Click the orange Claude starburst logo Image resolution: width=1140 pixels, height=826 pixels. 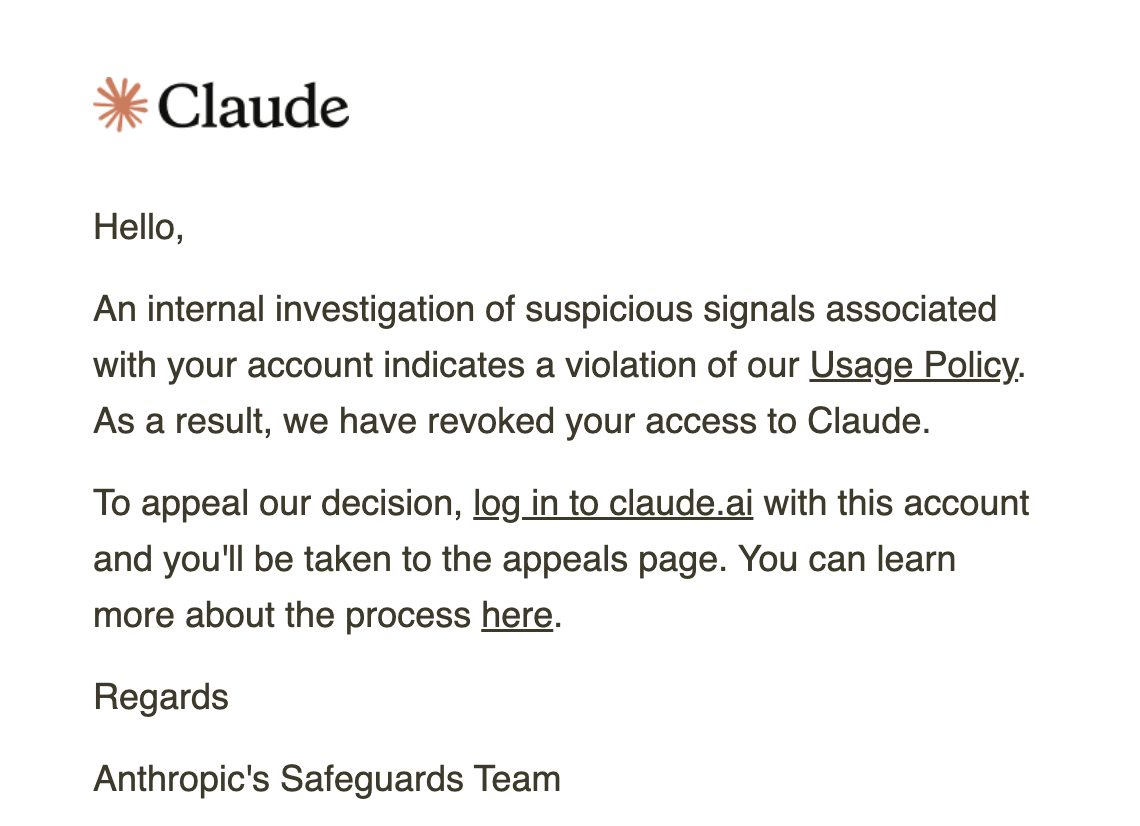click(x=120, y=105)
